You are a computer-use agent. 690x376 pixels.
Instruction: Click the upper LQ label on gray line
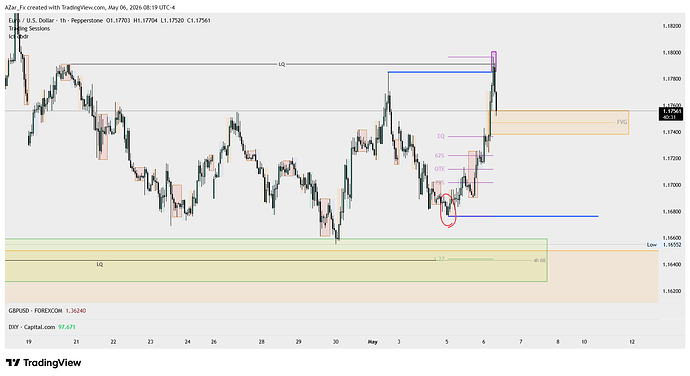click(x=282, y=64)
